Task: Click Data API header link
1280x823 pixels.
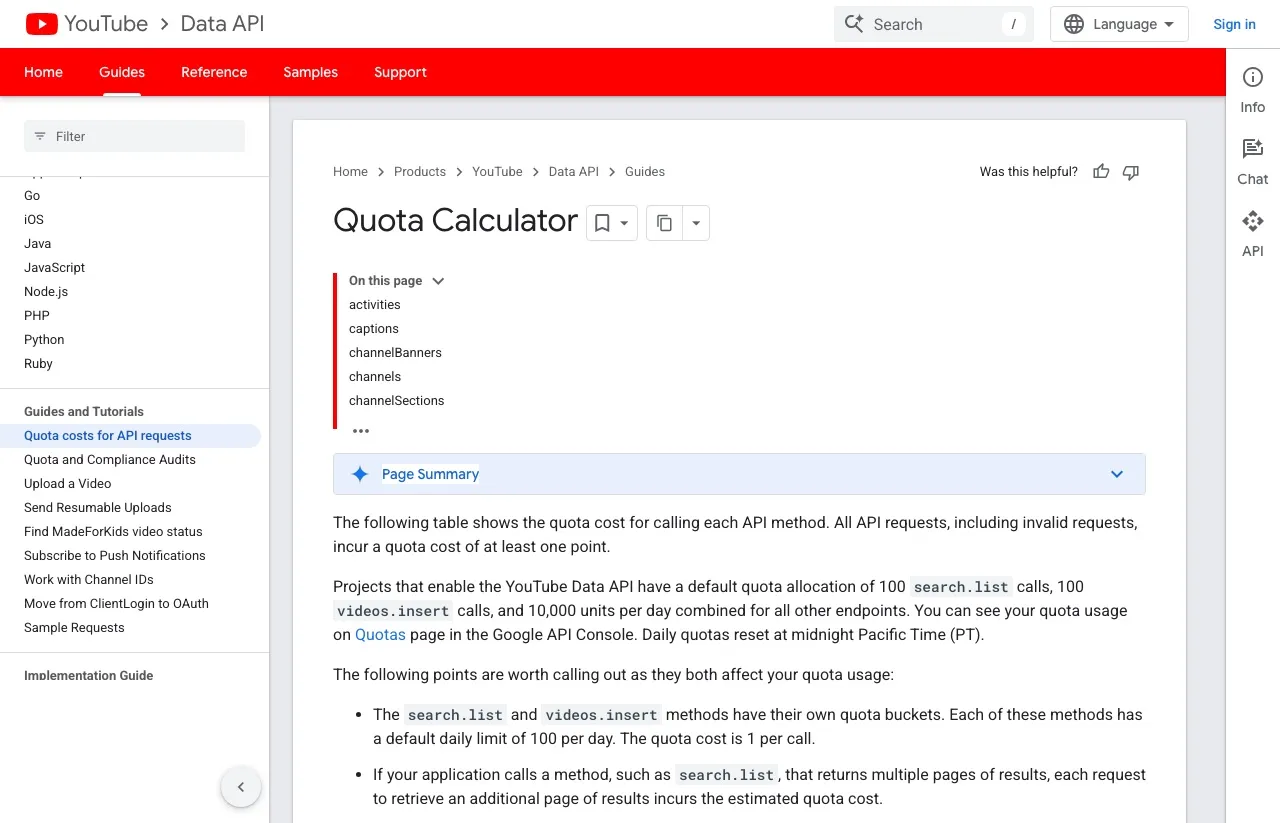Action: point(222,24)
